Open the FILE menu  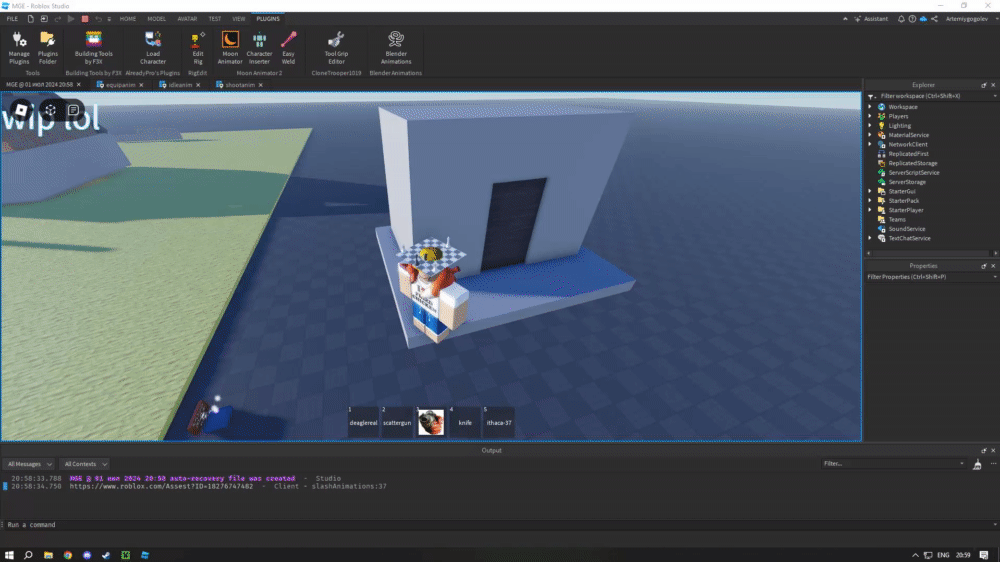pyautogui.click(x=12, y=19)
